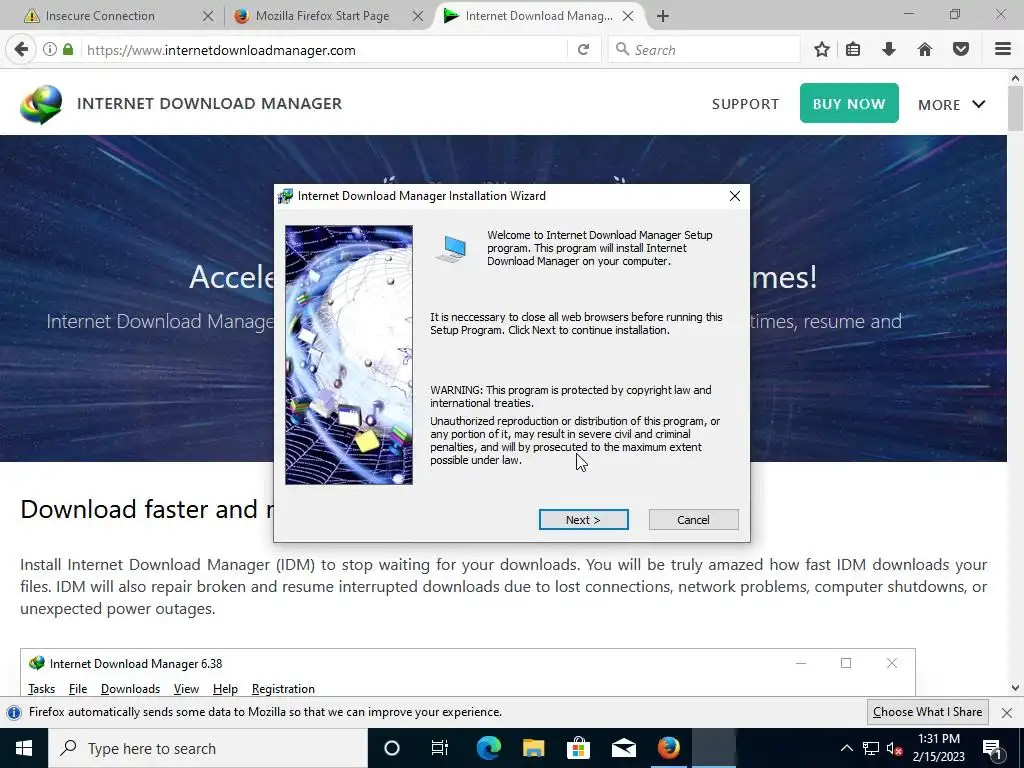The image size is (1024, 768).
Task: Open Registration menu in IDM 6.38 screenshot
Action: [283, 689]
